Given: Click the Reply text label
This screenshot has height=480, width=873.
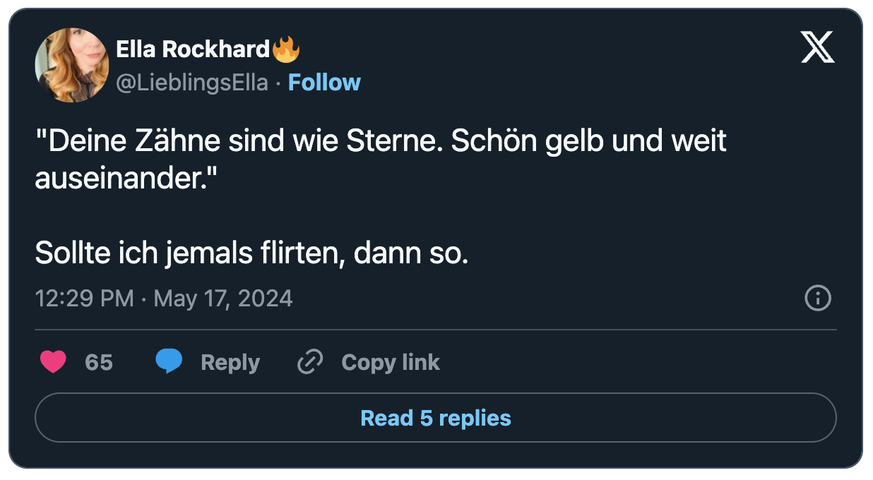Looking at the screenshot, I should click(230, 362).
